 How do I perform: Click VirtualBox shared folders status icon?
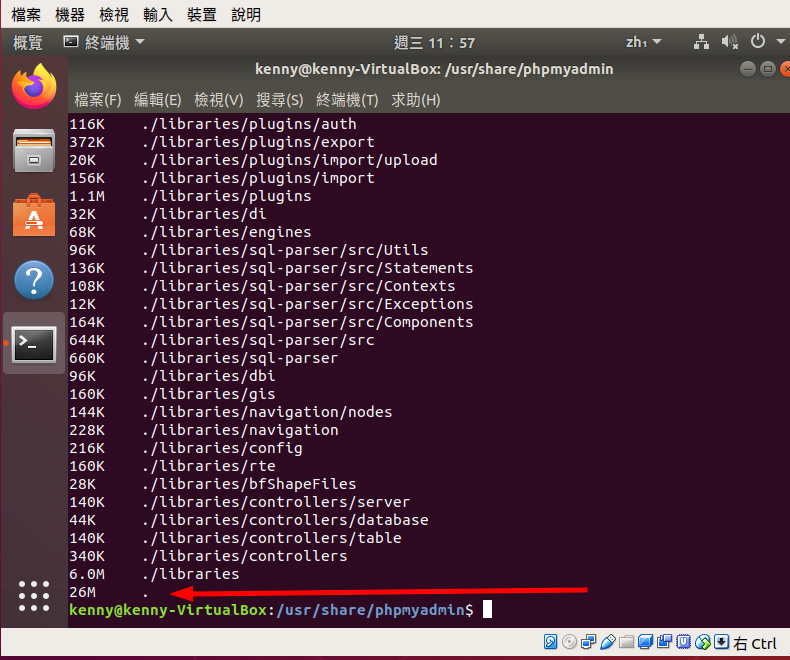tap(626, 642)
